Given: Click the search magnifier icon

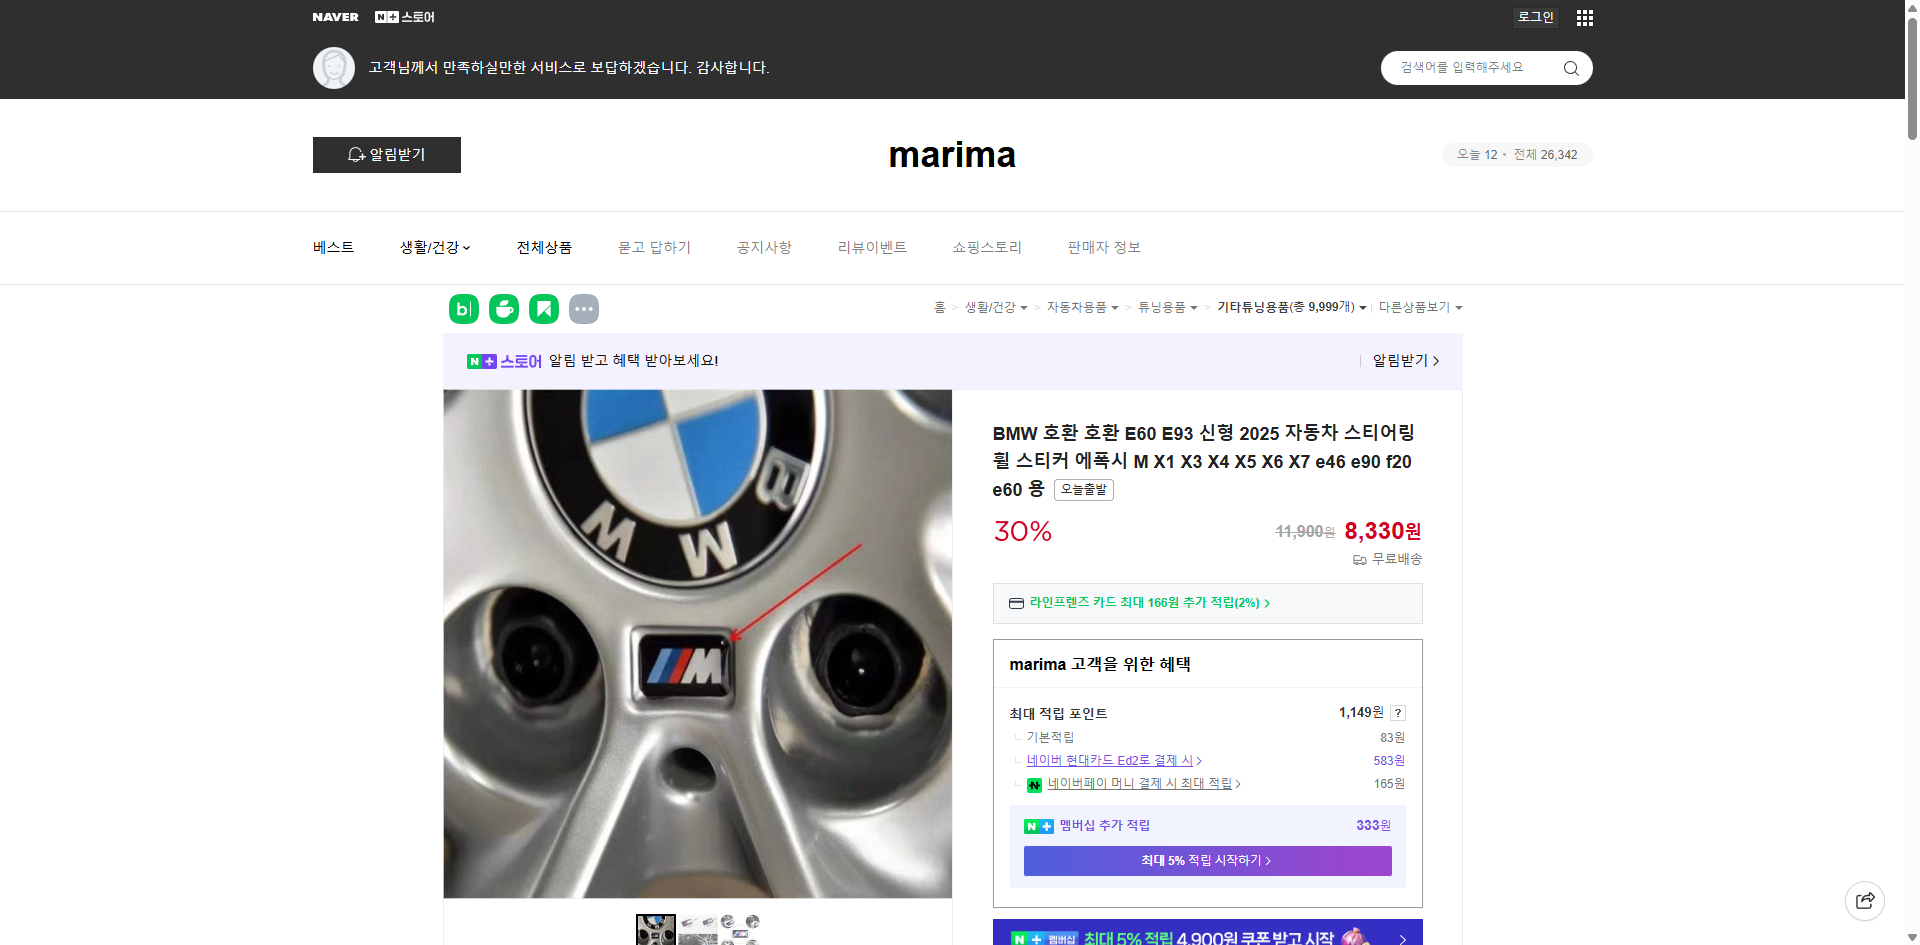Looking at the screenshot, I should tap(1570, 68).
